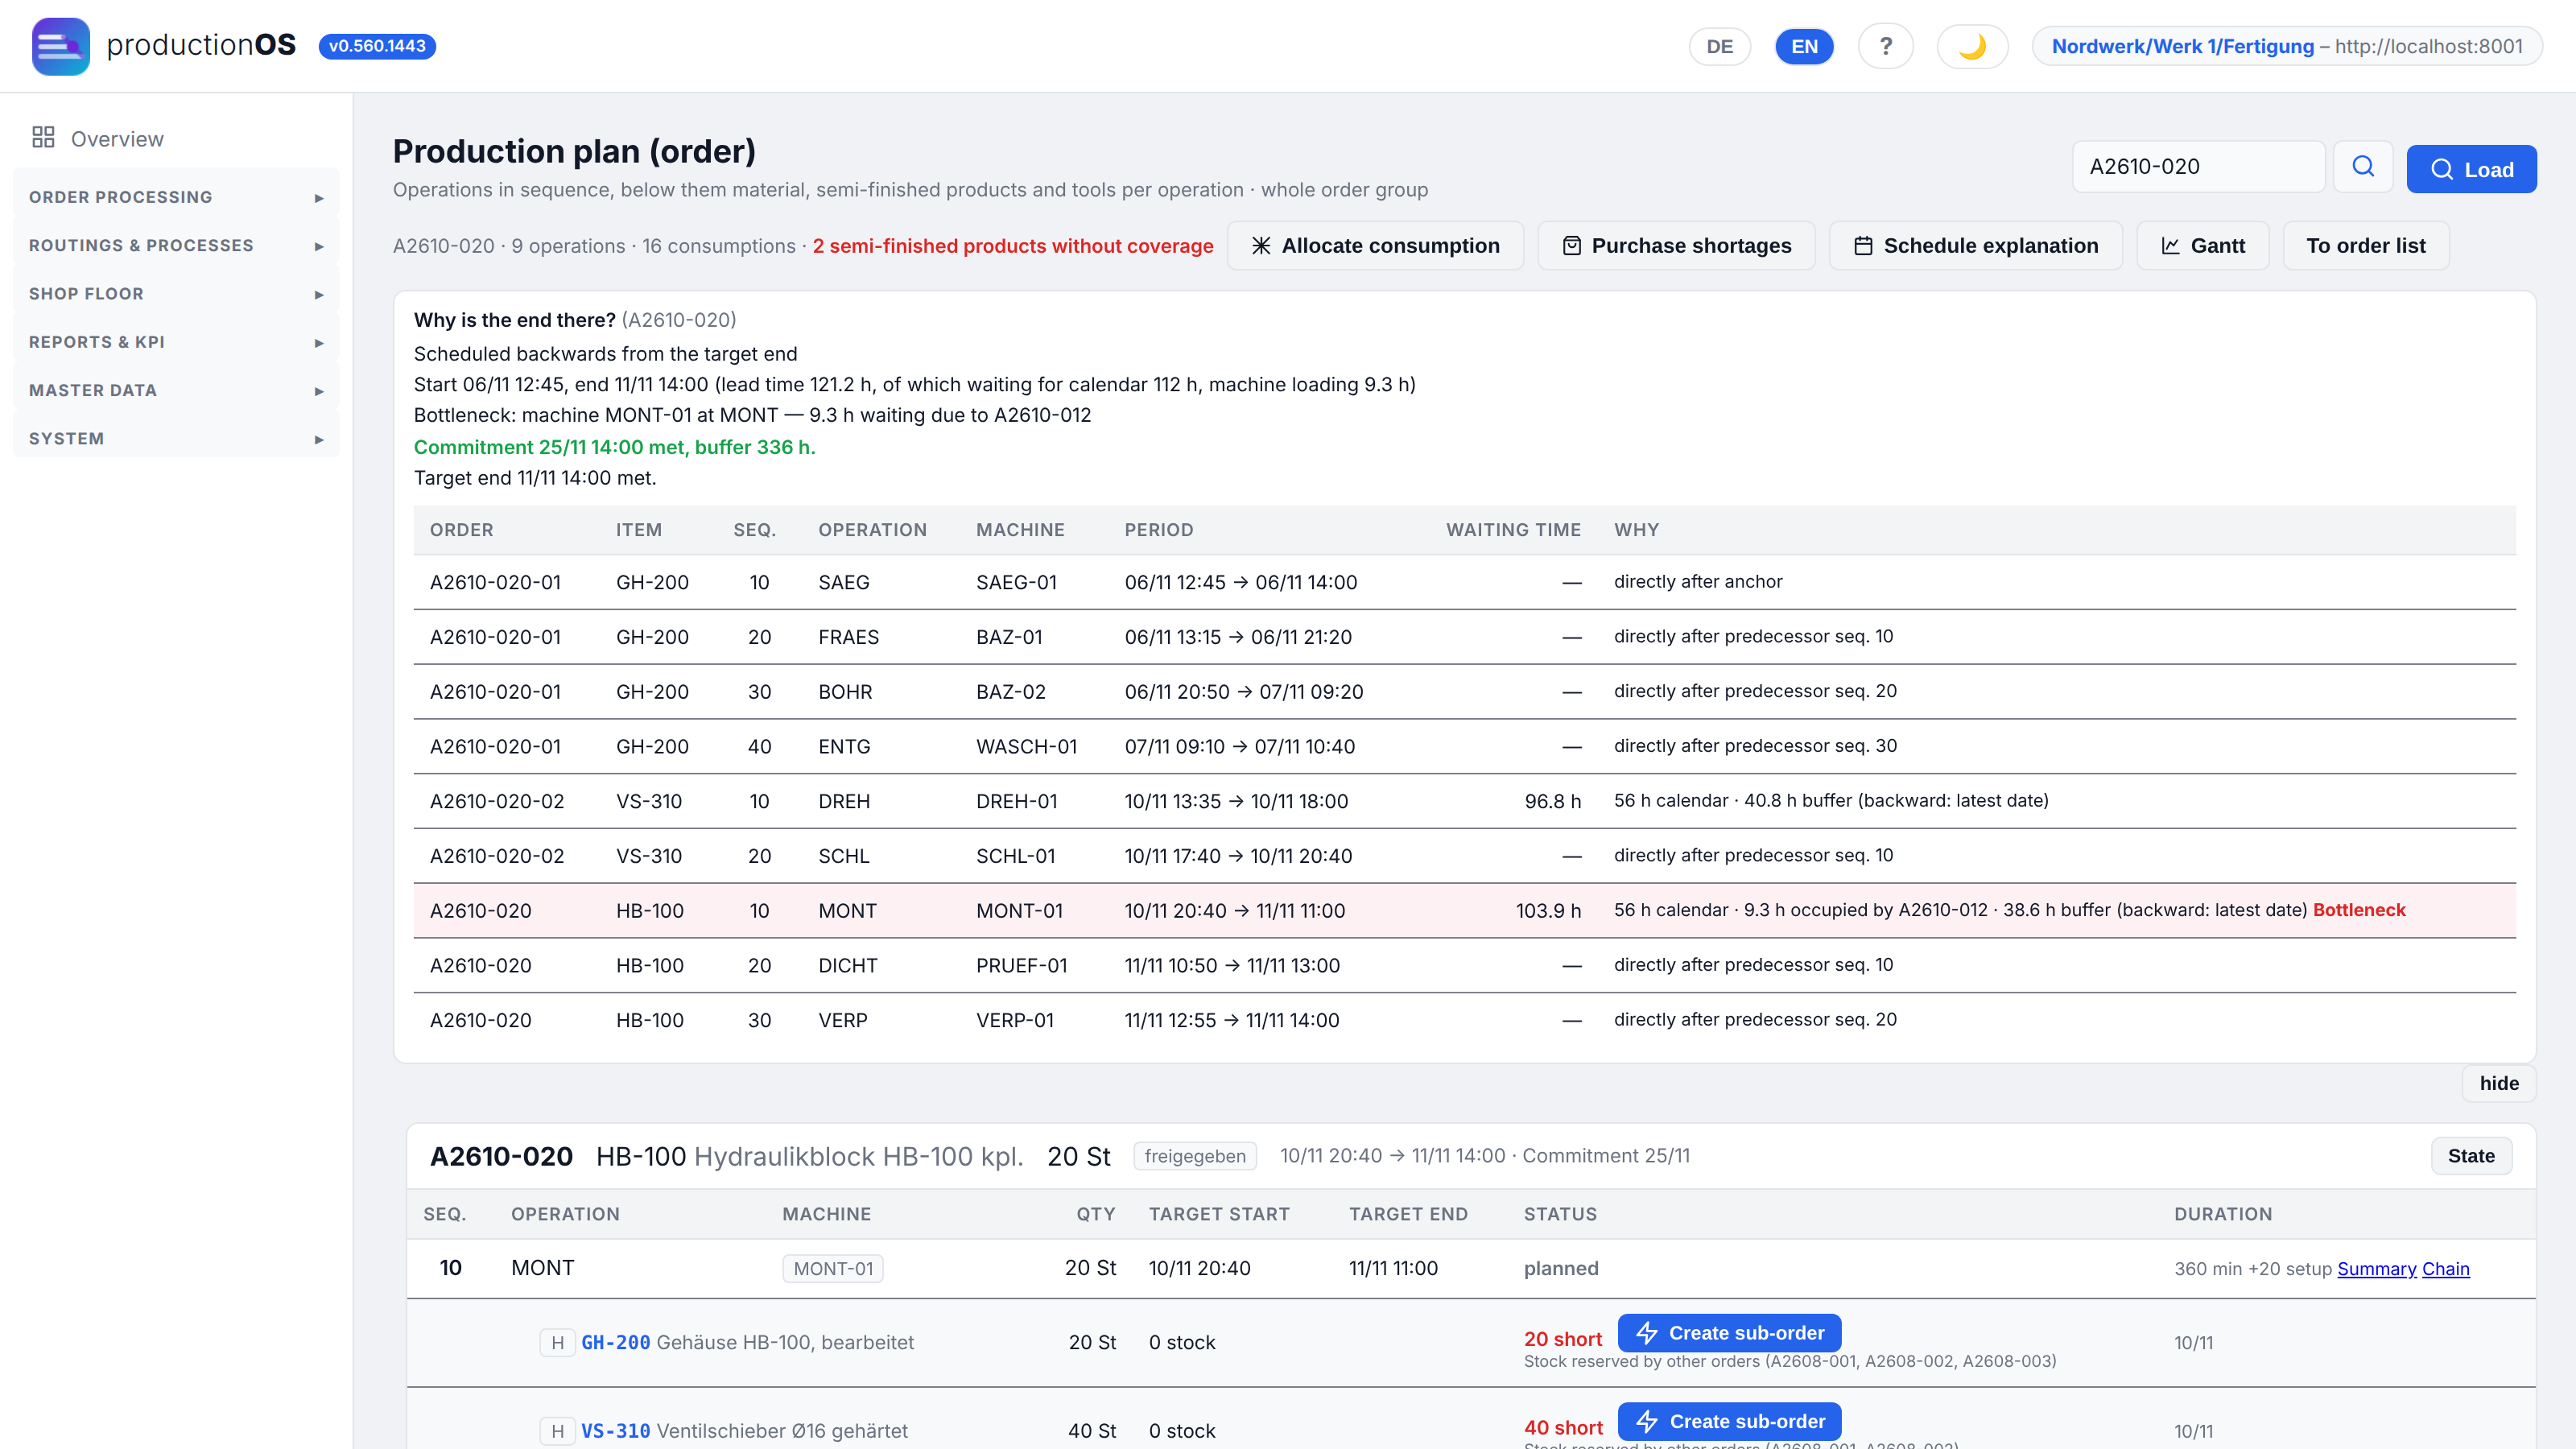Expand REPORTS & KPI section
The image size is (2576, 1449).
pos(176,342)
